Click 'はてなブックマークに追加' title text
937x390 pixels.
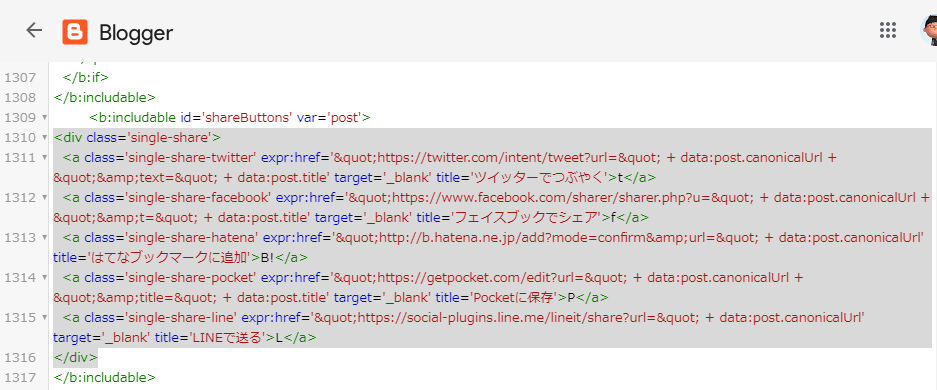170,258
